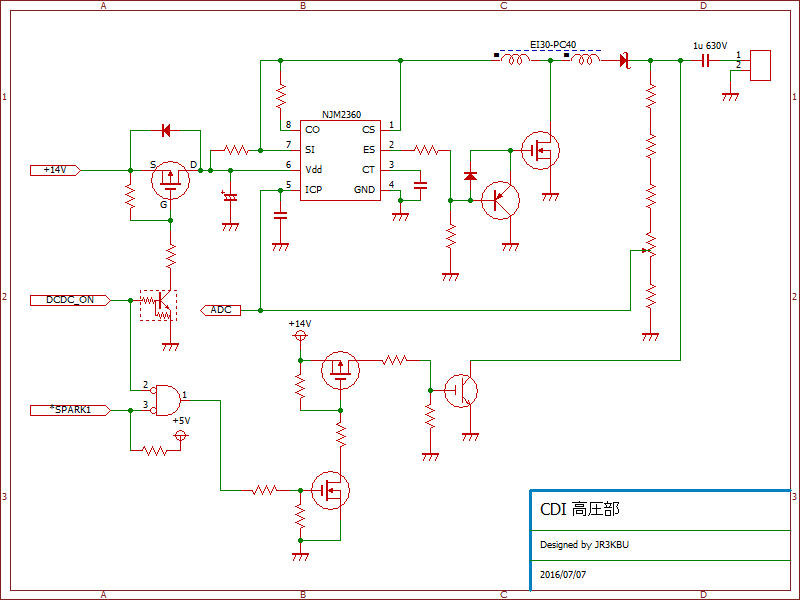Select the diode above the +14V input MOSFET
The height and width of the screenshot is (600, 800).
[x=166, y=130]
